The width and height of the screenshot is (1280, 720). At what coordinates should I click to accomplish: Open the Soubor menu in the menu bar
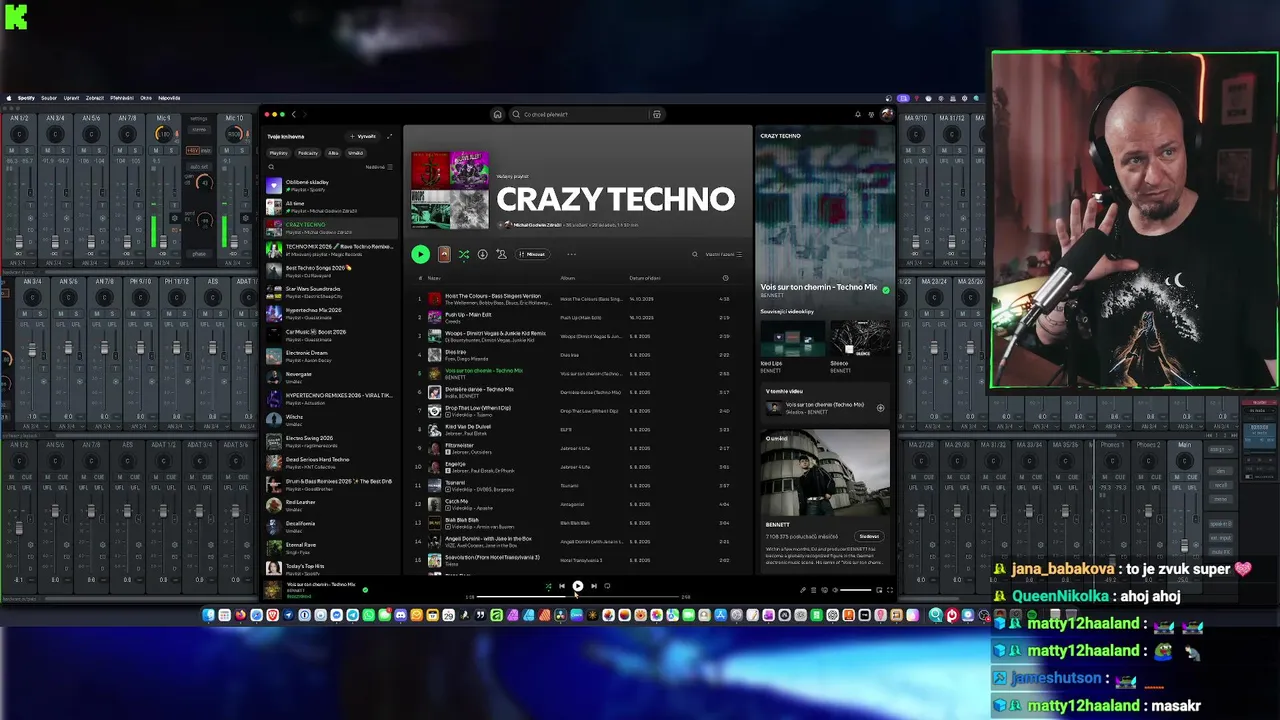coord(49,98)
